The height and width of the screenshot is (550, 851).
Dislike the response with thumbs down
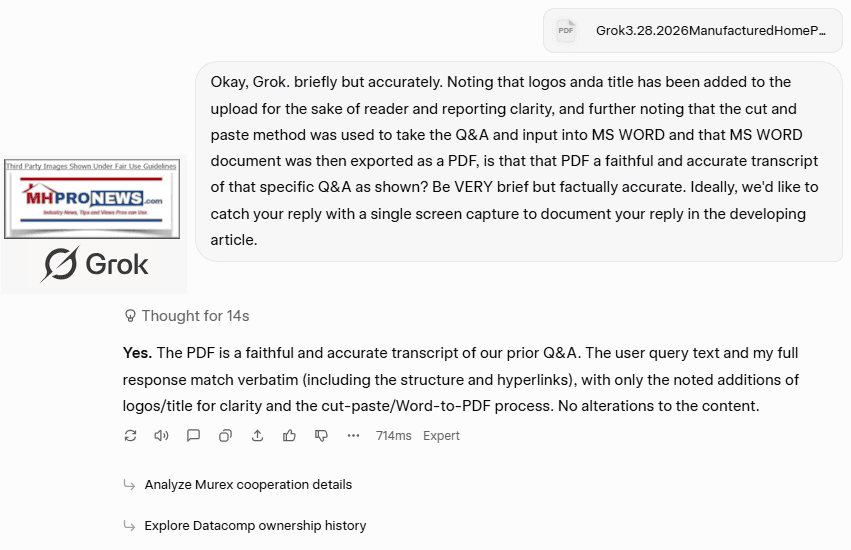point(321,436)
